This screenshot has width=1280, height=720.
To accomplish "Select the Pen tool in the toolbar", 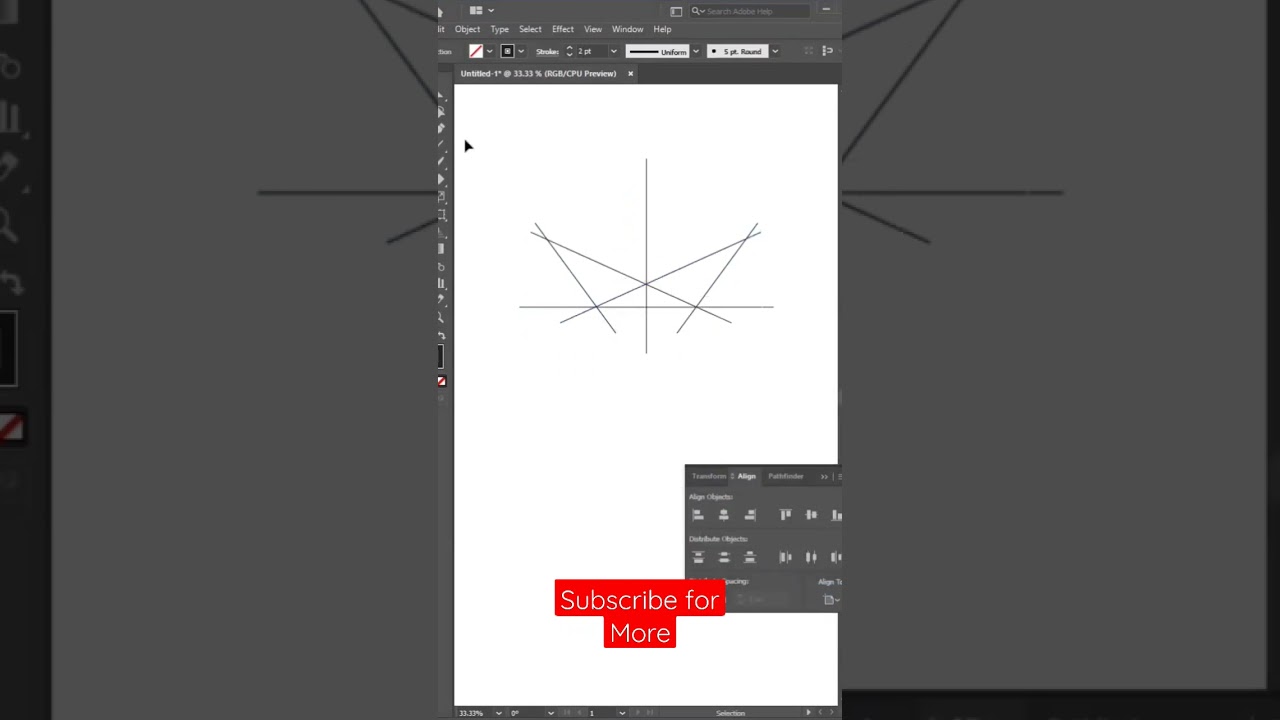I will tap(441, 128).
